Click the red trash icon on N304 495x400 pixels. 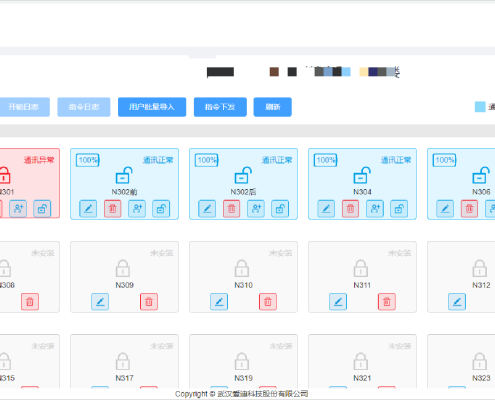(x=351, y=209)
